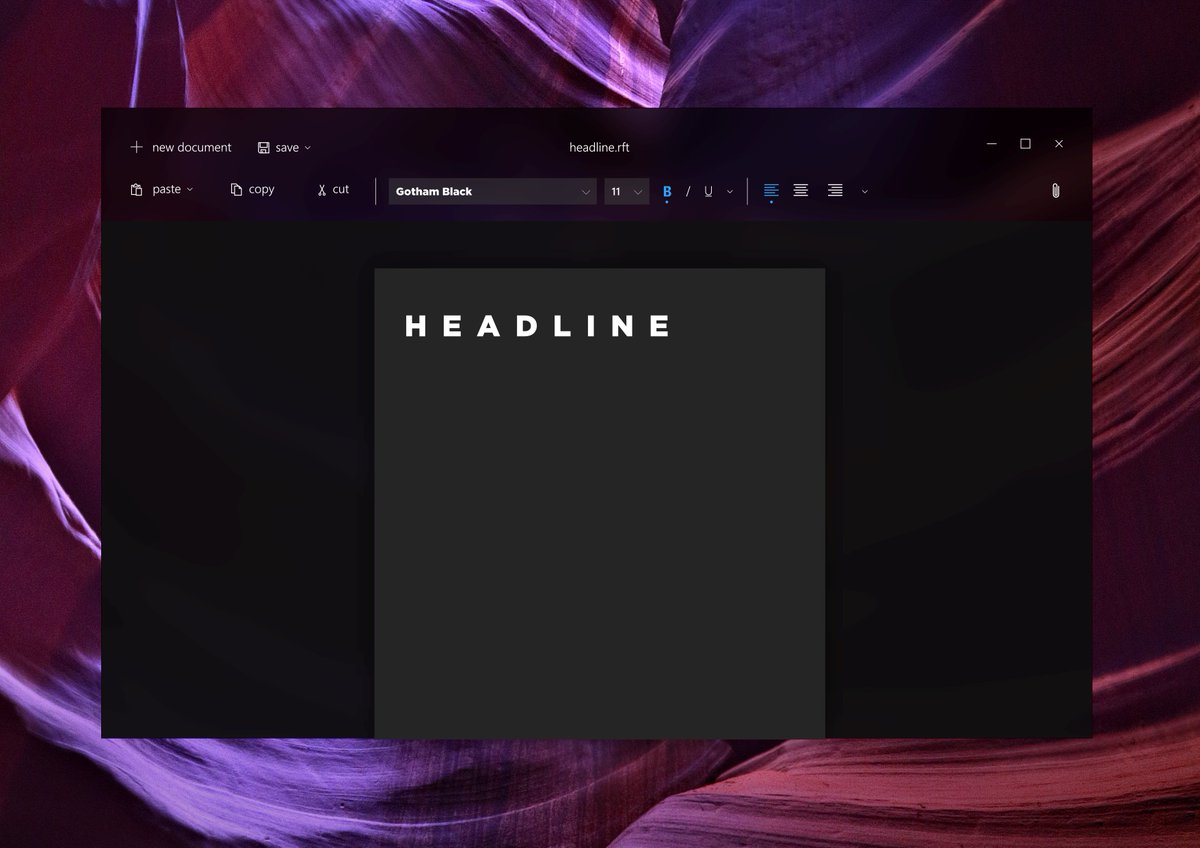Apply italic formatting
This screenshot has width=1200, height=848.
(687, 191)
